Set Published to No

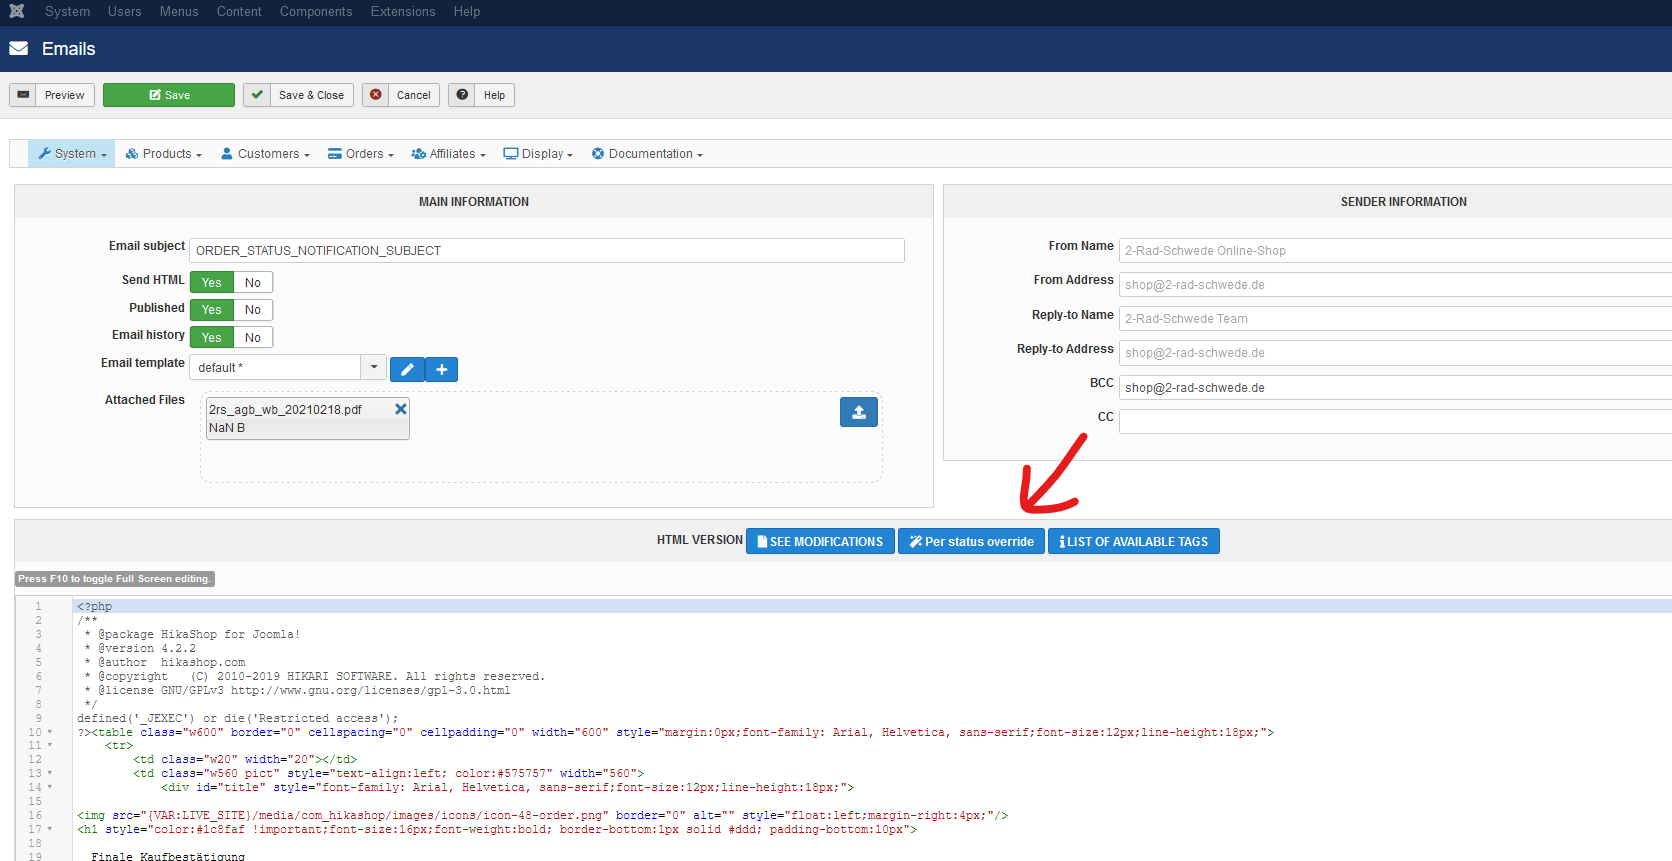[253, 310]
